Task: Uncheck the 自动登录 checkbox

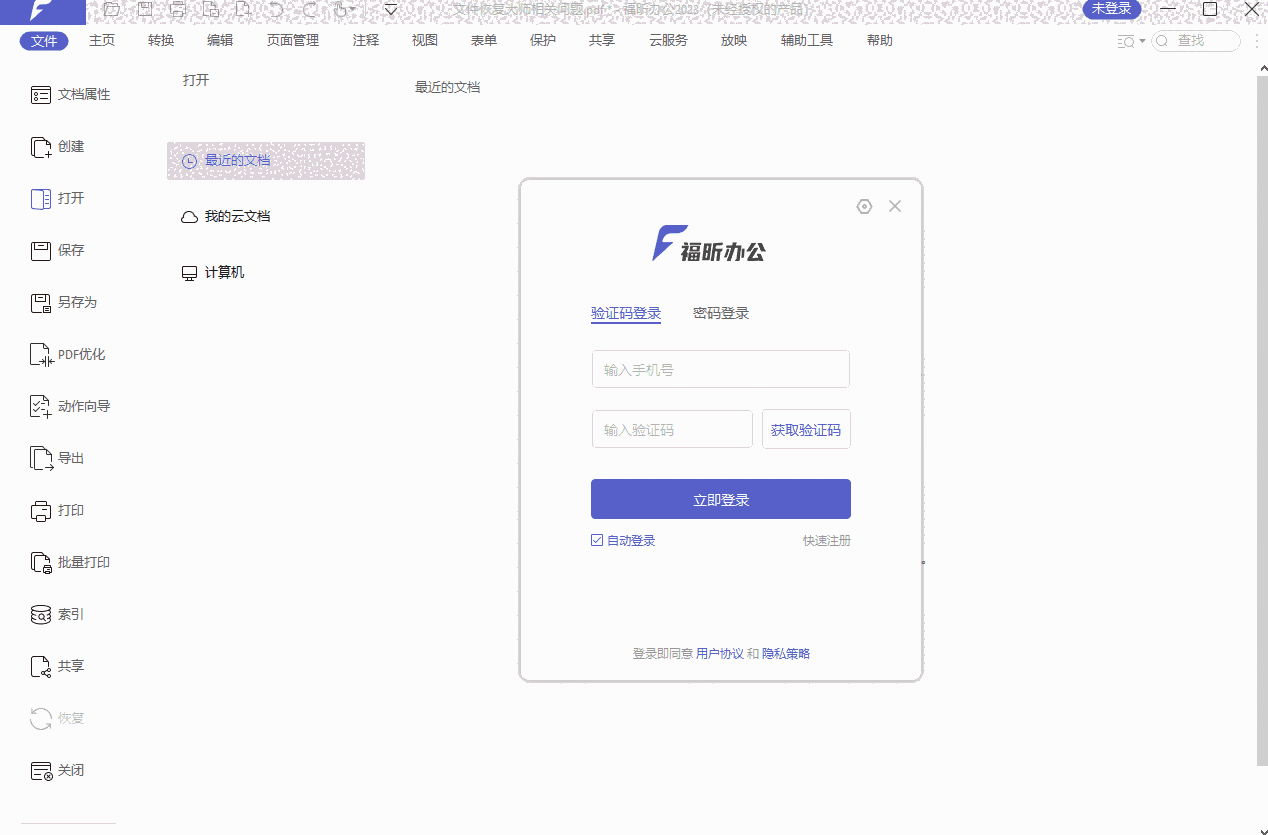Action: 597,539
